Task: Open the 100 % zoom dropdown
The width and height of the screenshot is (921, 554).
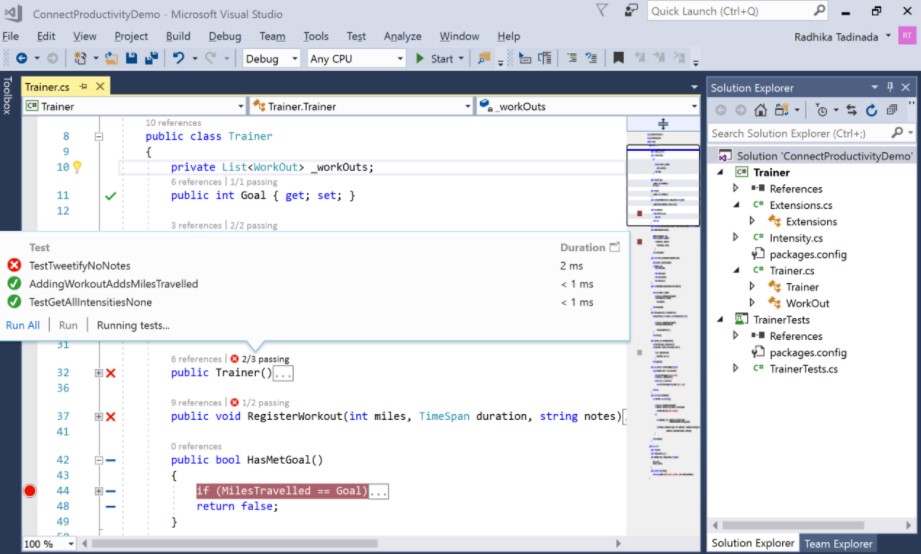Action: point(49,544)
